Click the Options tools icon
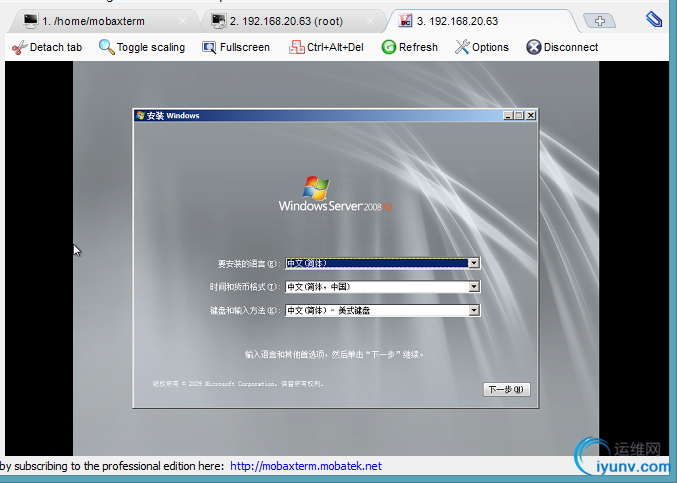The width and height of the screenshot is (677, 483). coord(462,47)
